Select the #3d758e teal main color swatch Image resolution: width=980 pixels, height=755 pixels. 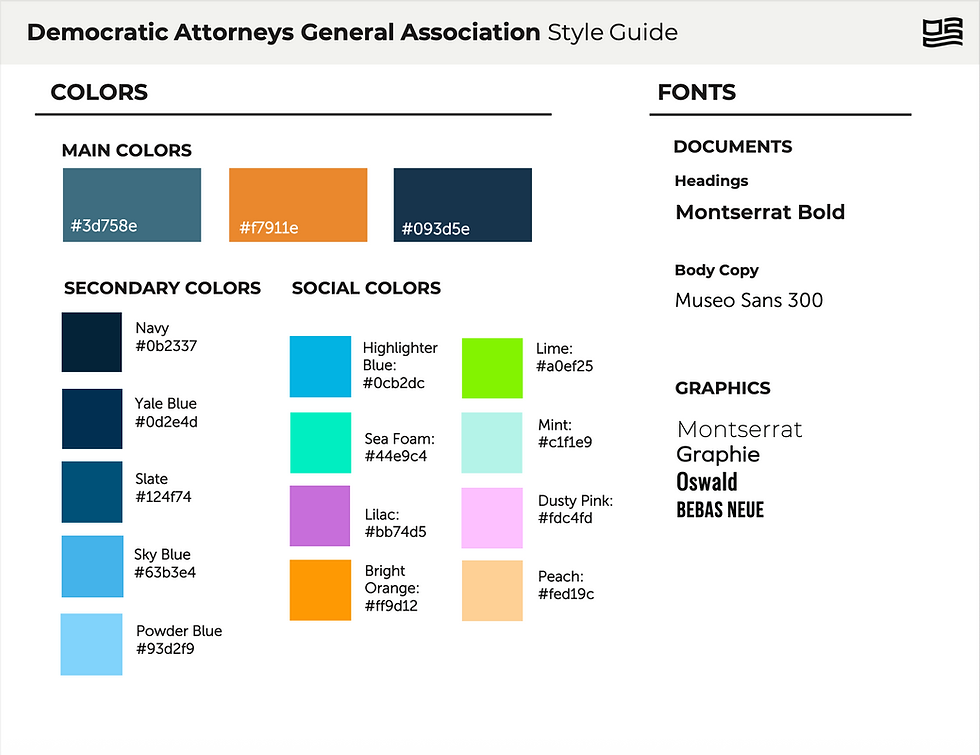tap(132, 205)
